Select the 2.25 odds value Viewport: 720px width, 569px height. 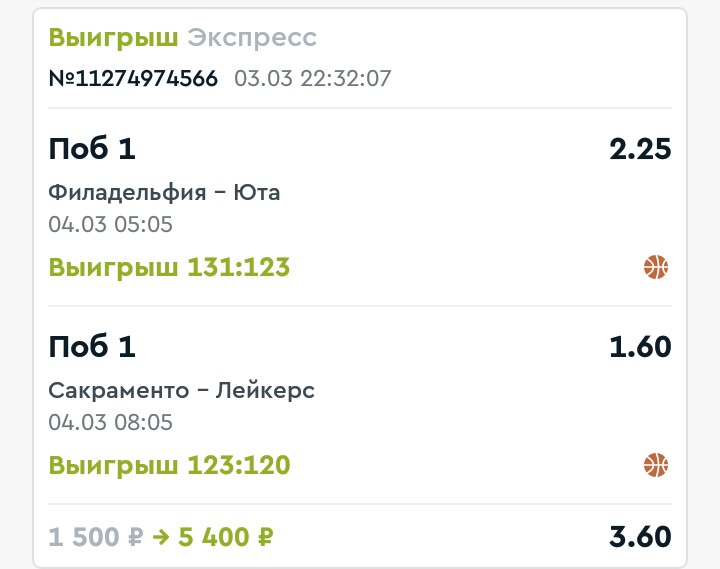[640, 149]
